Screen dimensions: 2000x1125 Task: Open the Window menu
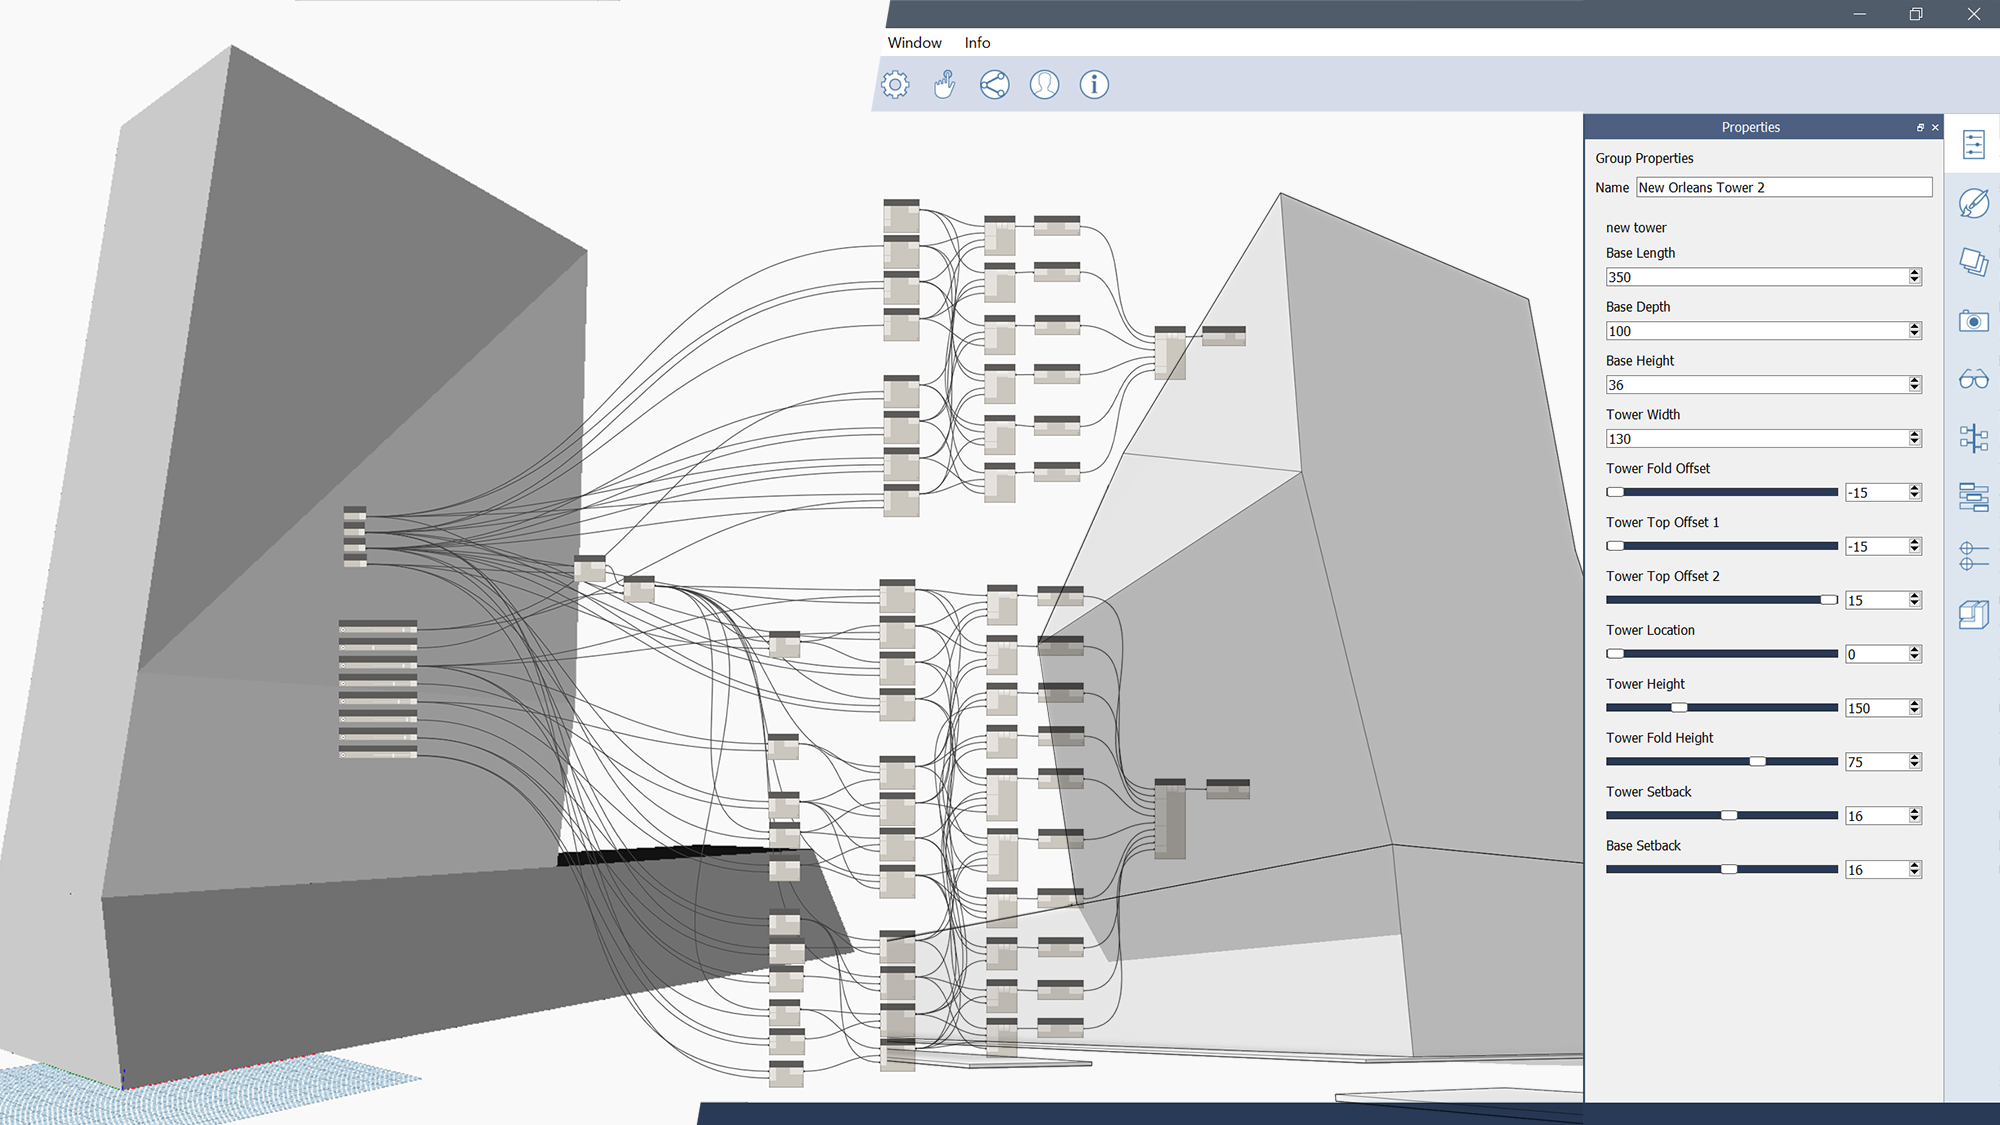coord(912,41)
